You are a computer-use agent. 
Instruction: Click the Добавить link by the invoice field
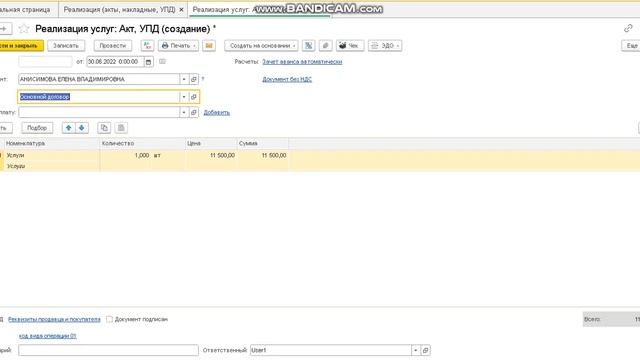point(217,112)
